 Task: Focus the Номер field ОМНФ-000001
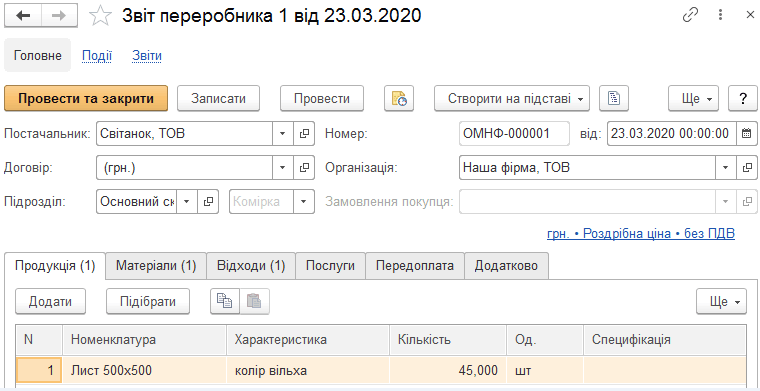pyautogui.click(x=514, y=133)
